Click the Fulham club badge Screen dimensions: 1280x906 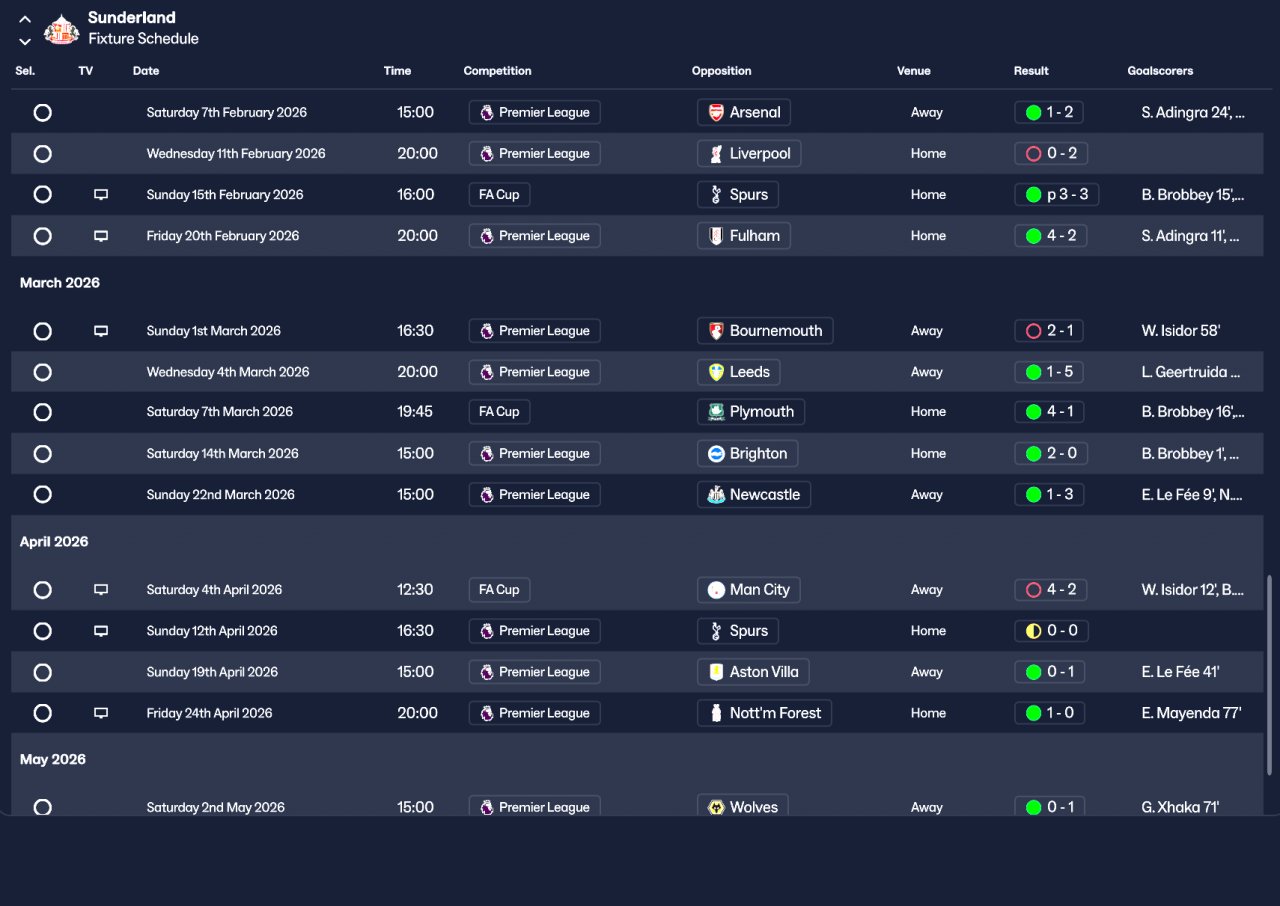[716, 236]
